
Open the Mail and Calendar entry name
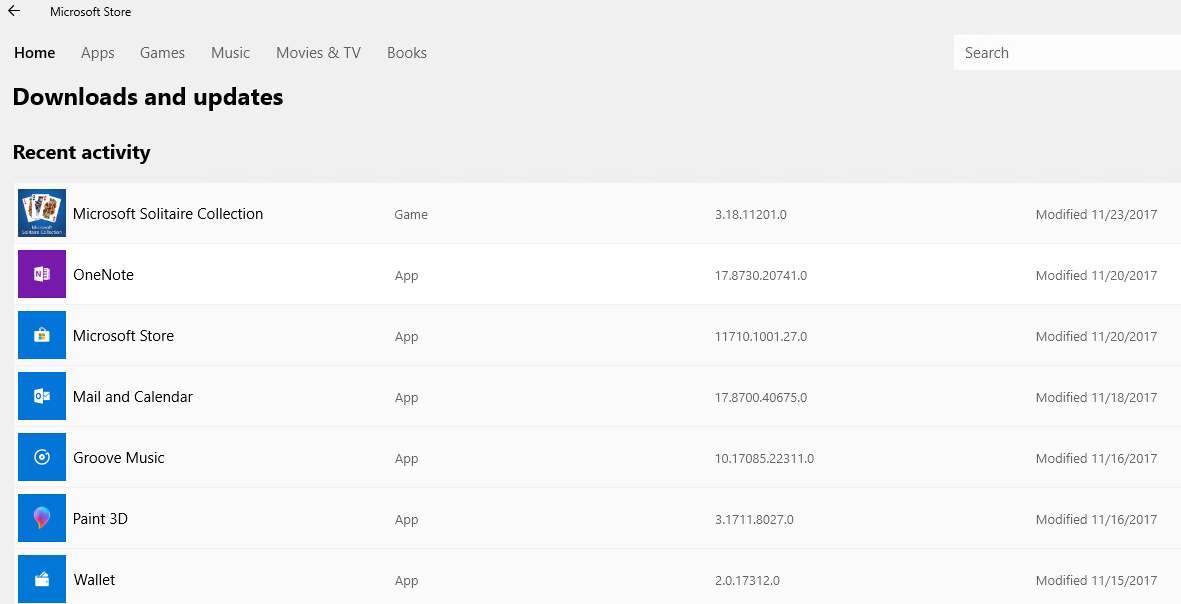tap(133, 397)
